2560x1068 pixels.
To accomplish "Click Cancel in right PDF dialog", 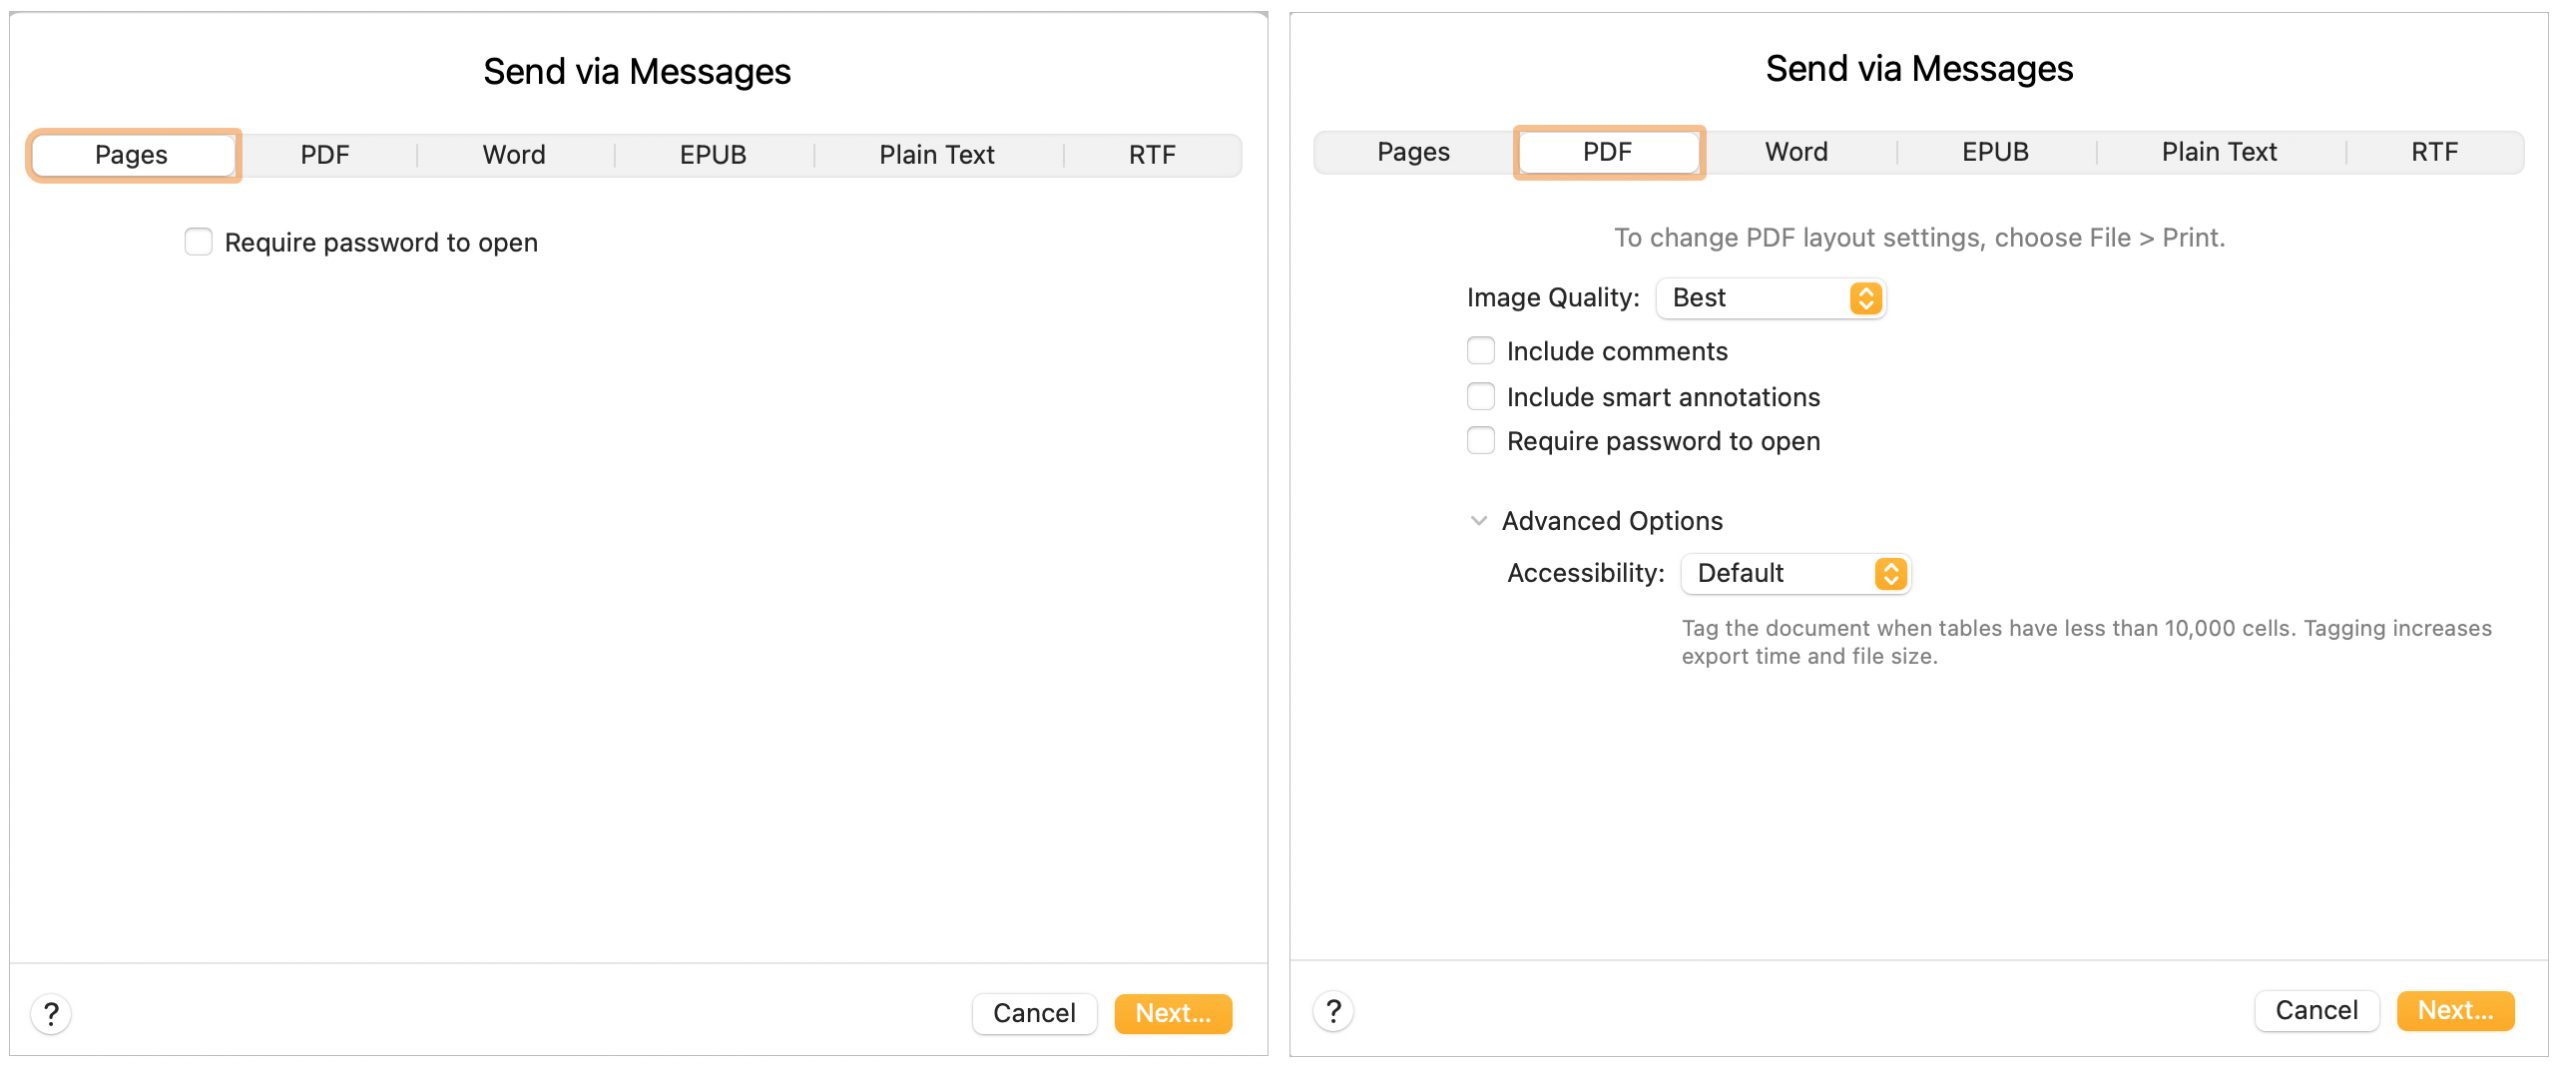I will click(x=2316, y=1011).
